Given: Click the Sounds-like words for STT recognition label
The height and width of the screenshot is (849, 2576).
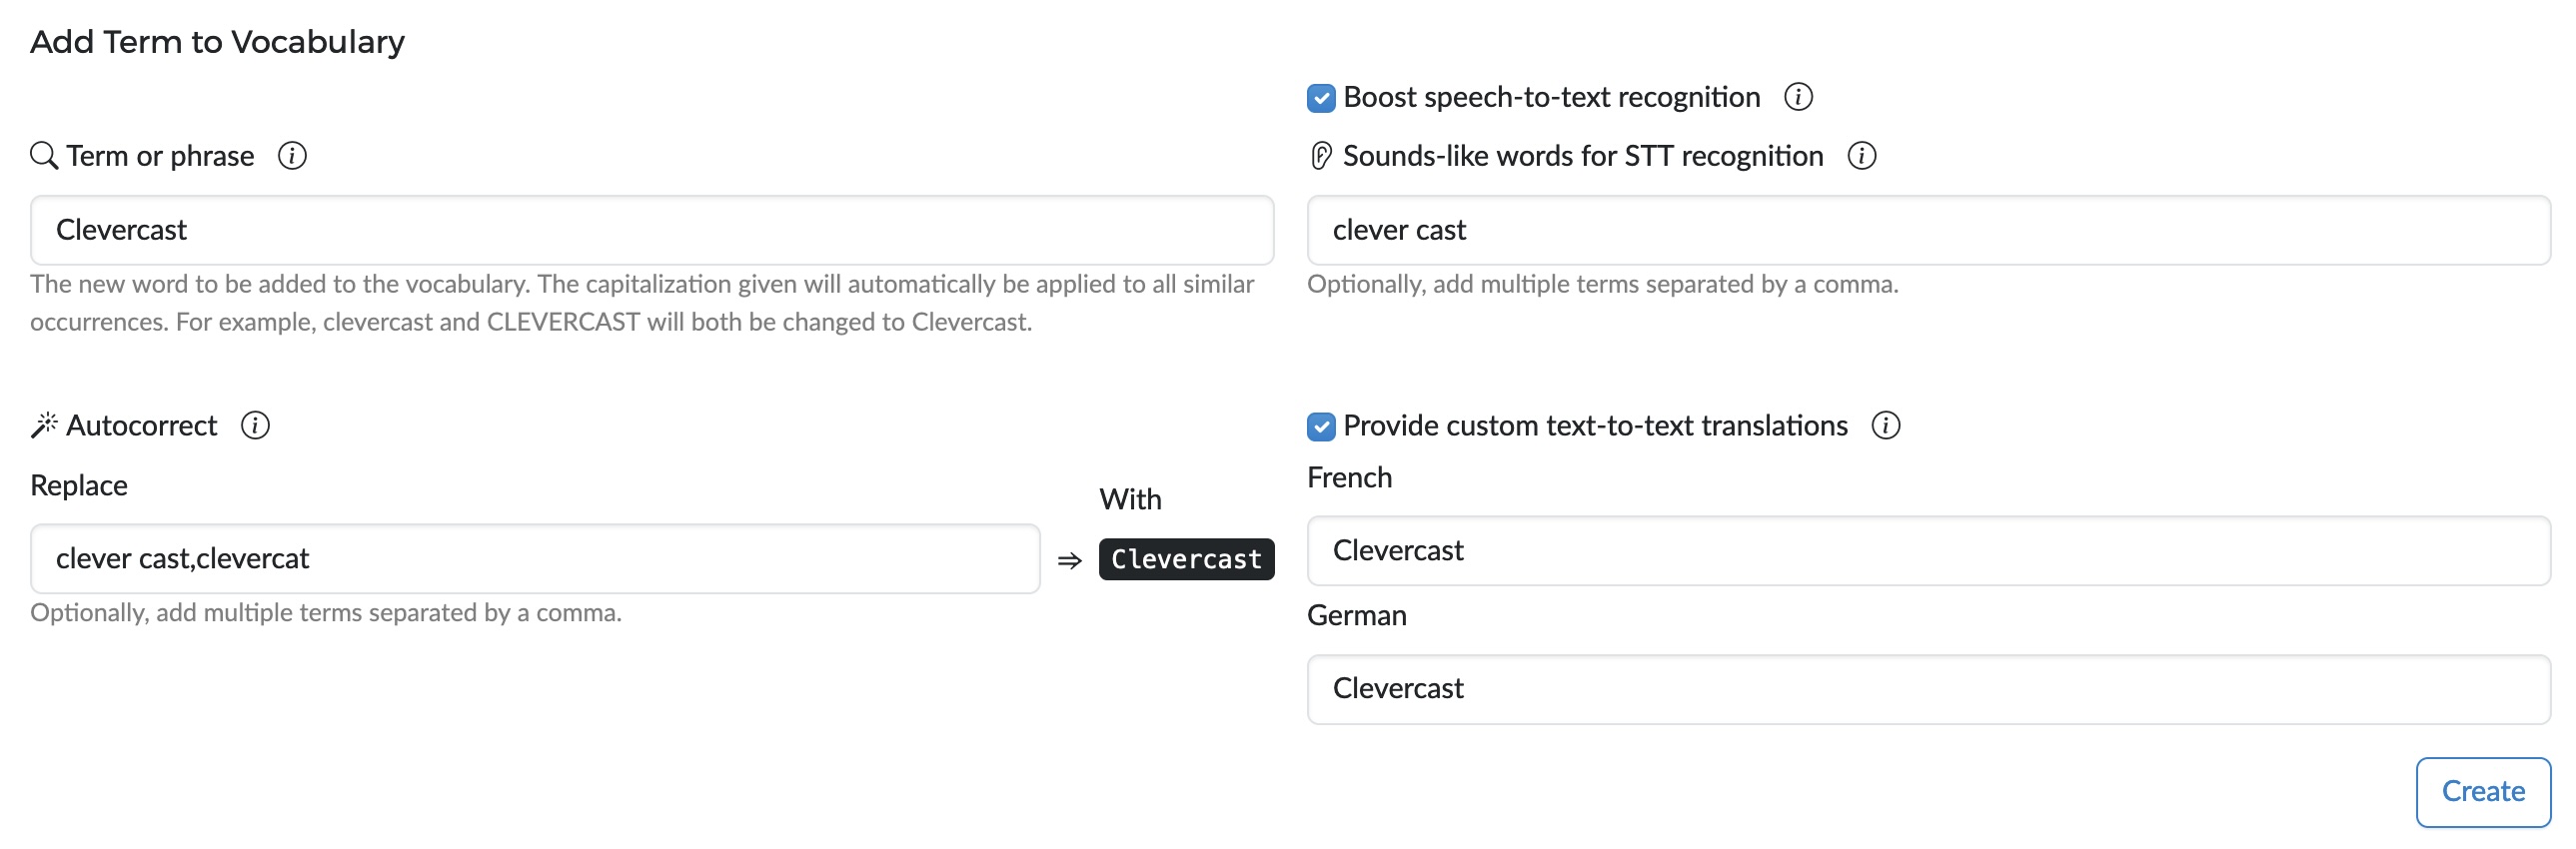Looking at the screenshot, I should pos(1583,156).
